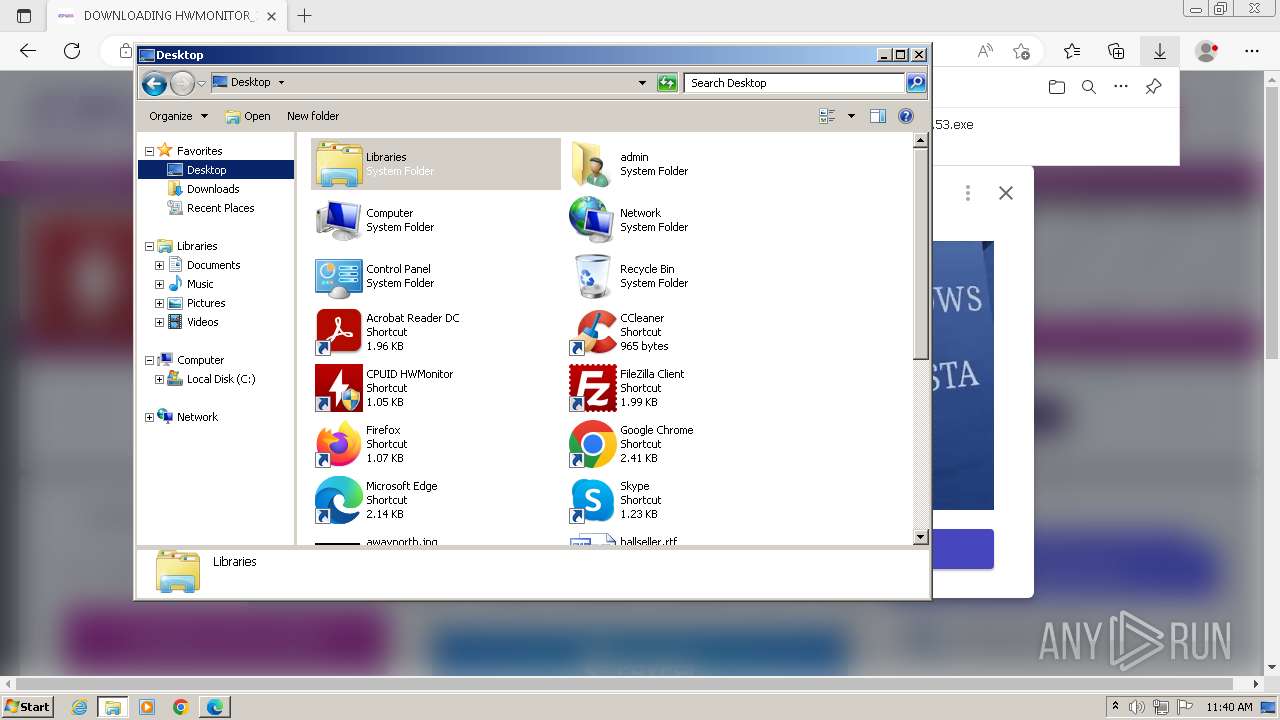This screenshot has width=1280, height=720.
Task: Click the change view icon
Action: (x=827, y=116)
